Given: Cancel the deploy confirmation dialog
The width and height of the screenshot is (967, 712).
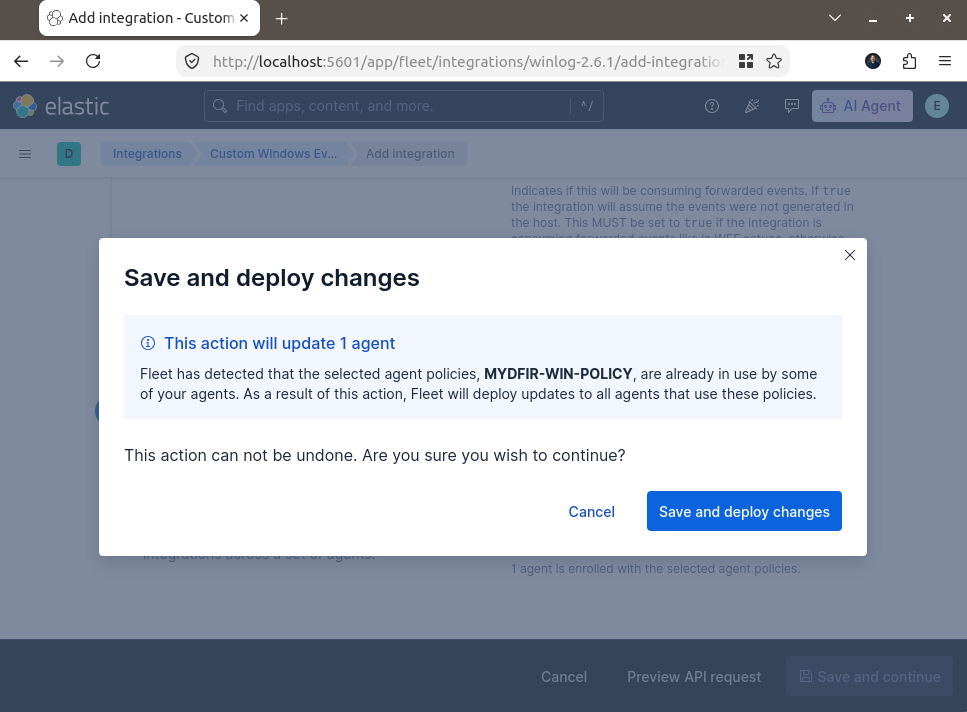Looking at the screenshot, I should (591, 512).
